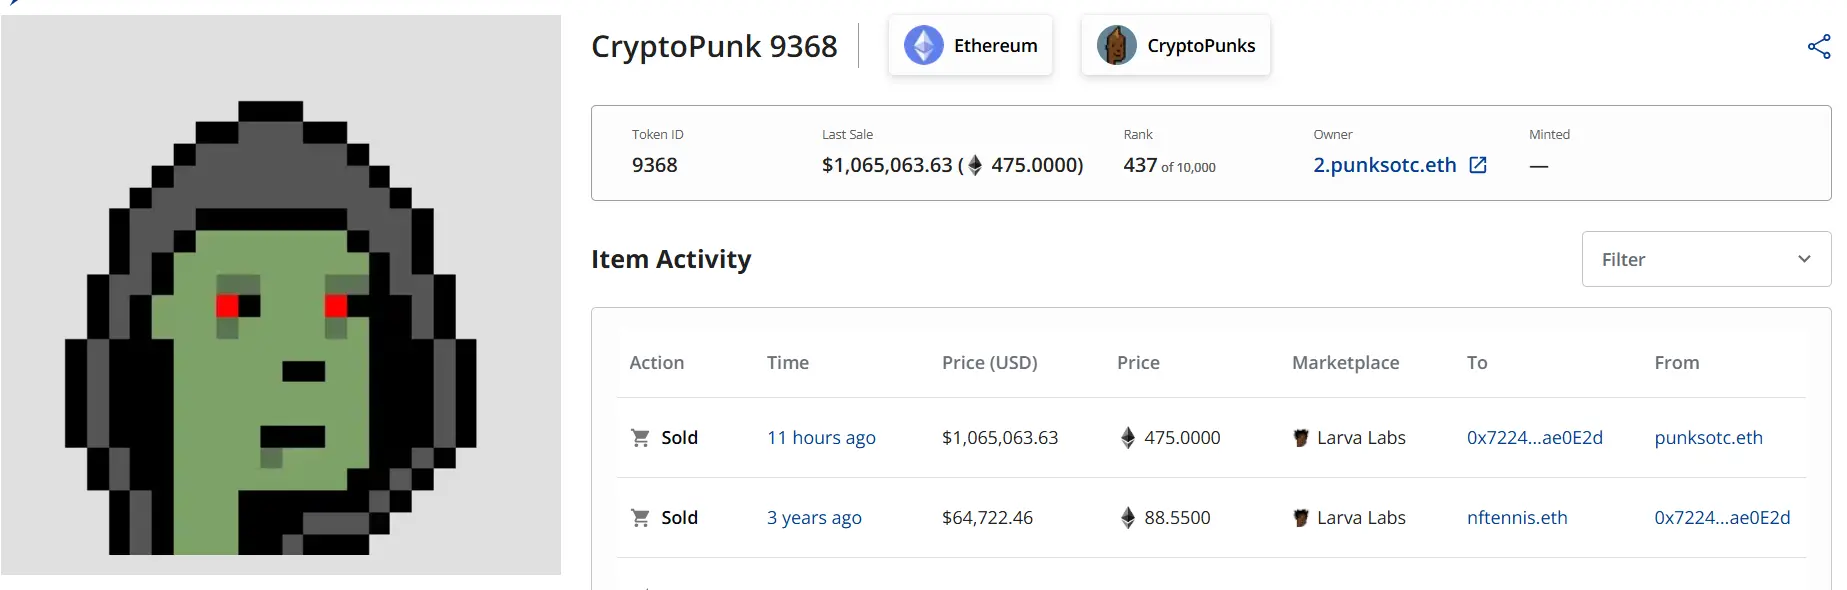
Task: Click the Ethereum diamond logo icon
Action: point(923,45)
